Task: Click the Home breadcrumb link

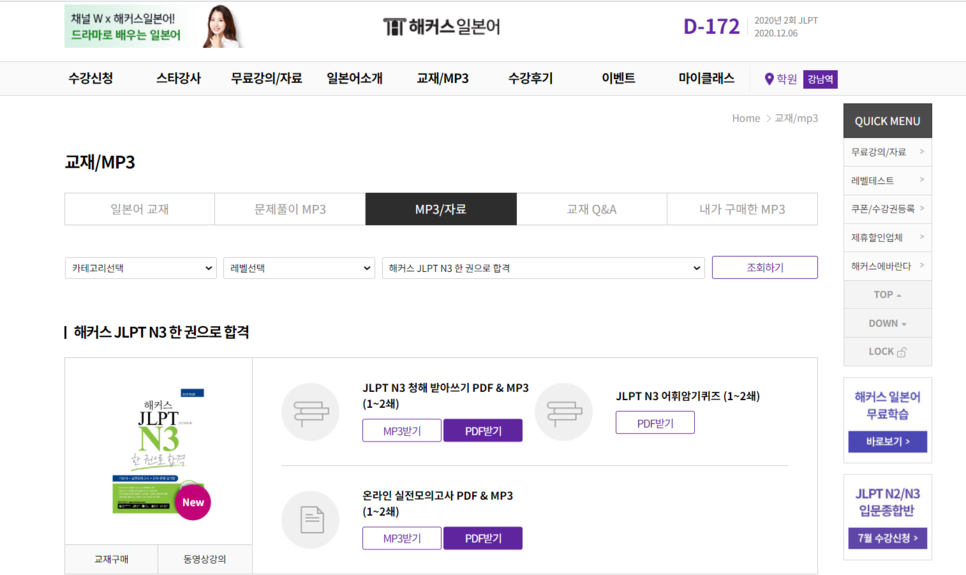Action: coord(745,118)
